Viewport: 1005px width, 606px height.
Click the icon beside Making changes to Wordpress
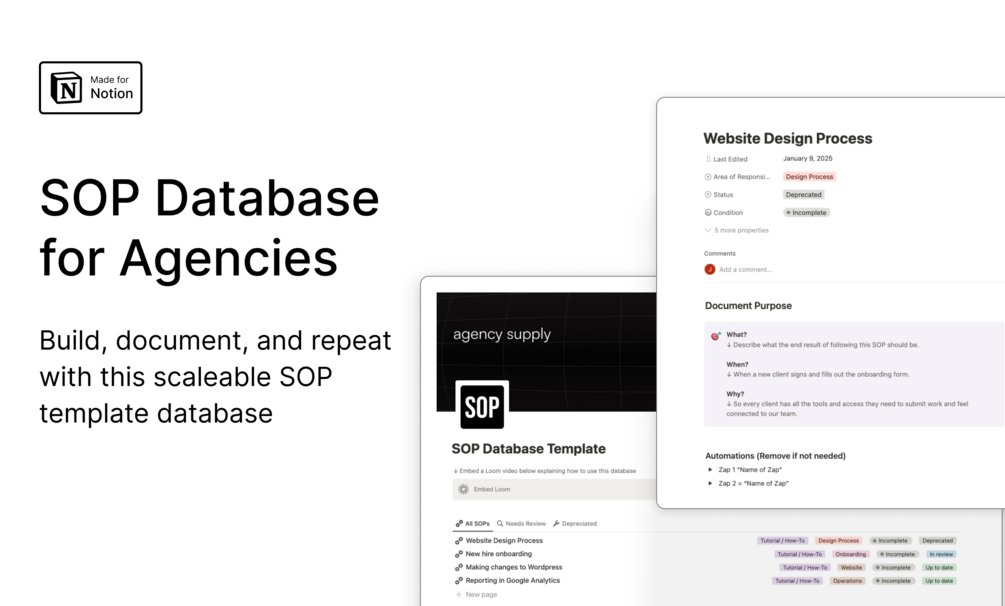tap(459, 568)
